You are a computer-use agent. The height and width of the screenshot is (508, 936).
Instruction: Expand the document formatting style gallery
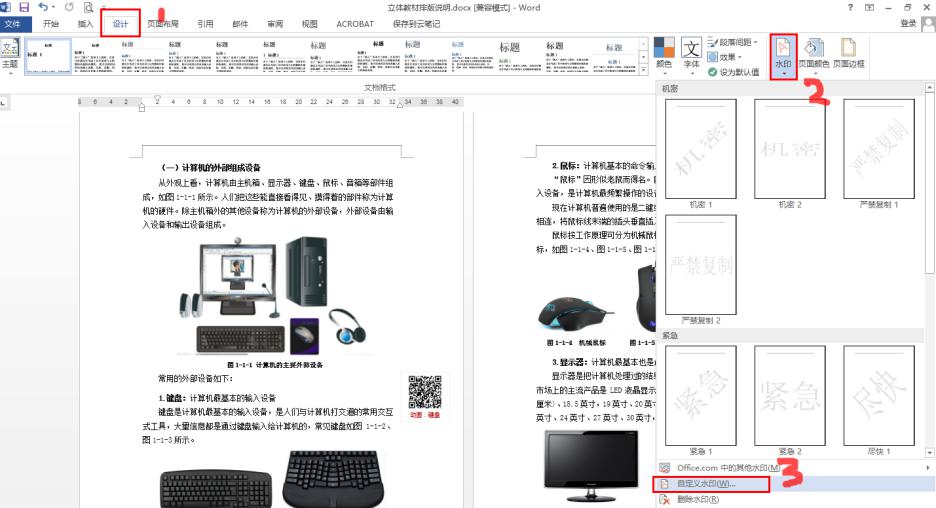642,72
